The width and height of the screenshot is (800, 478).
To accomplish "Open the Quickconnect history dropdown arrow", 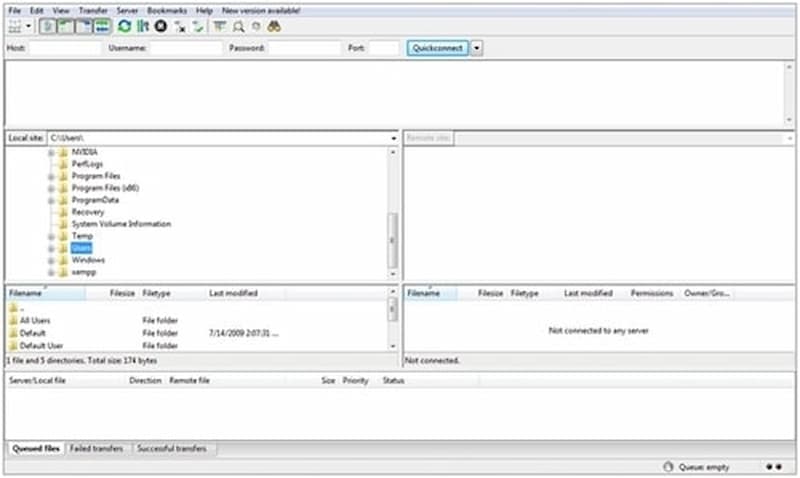I will [x=477, y=48].
